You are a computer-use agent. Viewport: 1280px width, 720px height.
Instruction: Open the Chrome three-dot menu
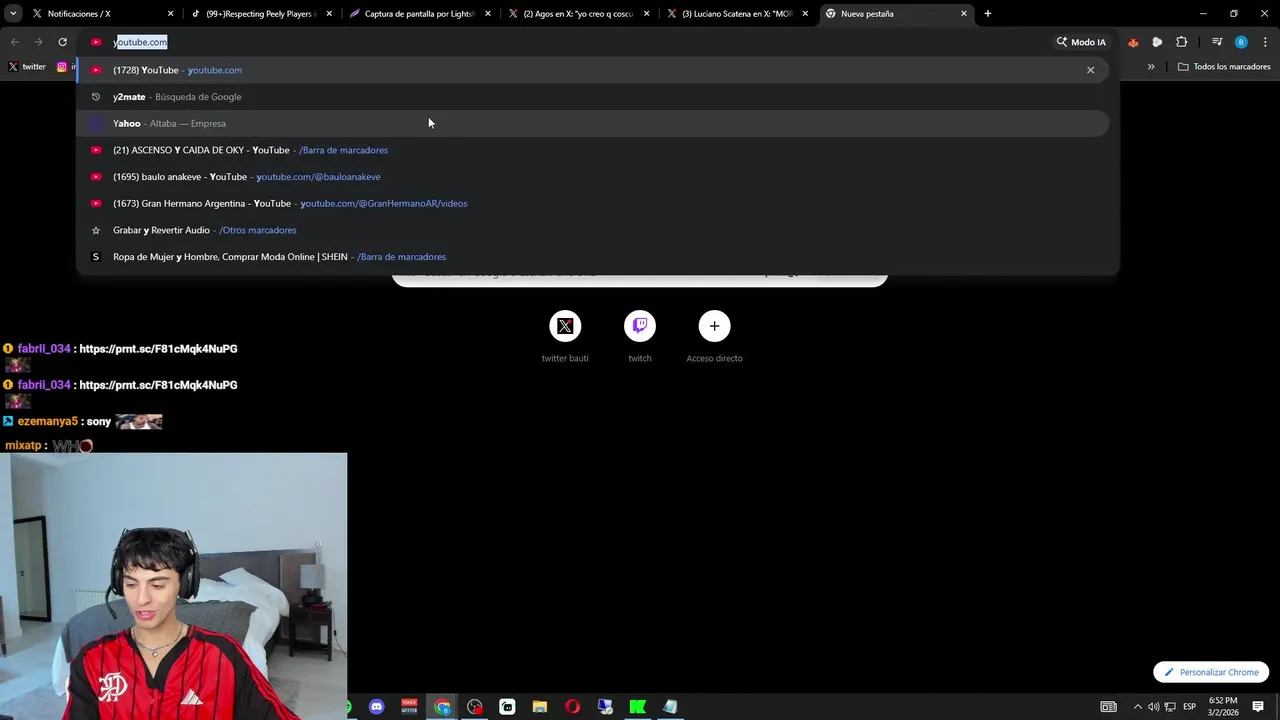1265,42
